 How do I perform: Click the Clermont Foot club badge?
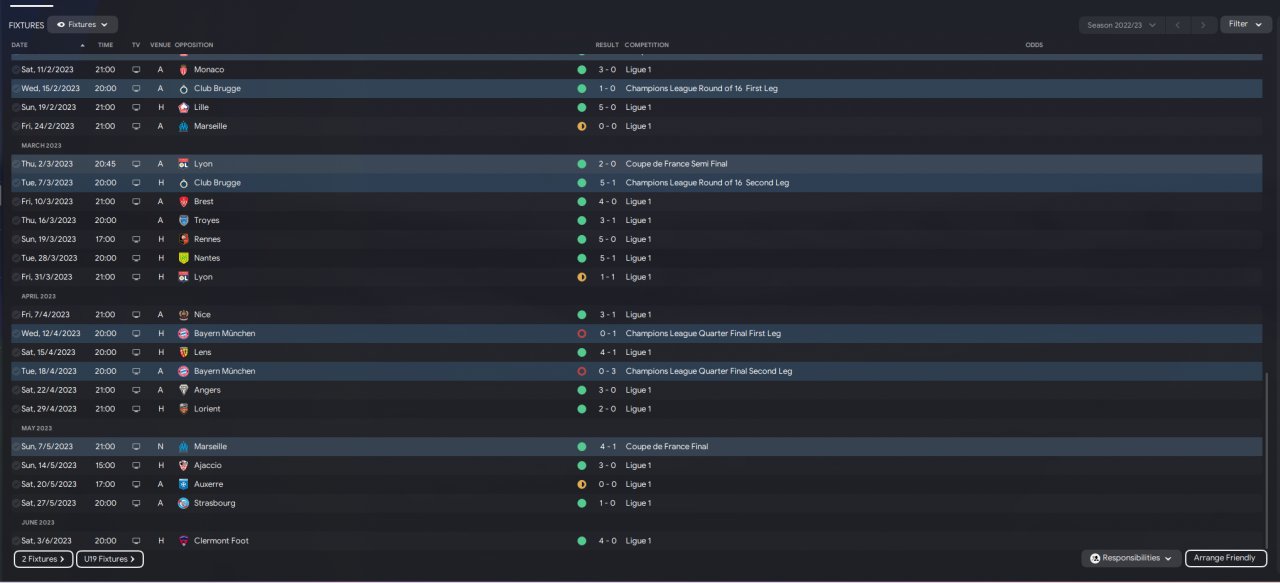[x=183, y=541]
